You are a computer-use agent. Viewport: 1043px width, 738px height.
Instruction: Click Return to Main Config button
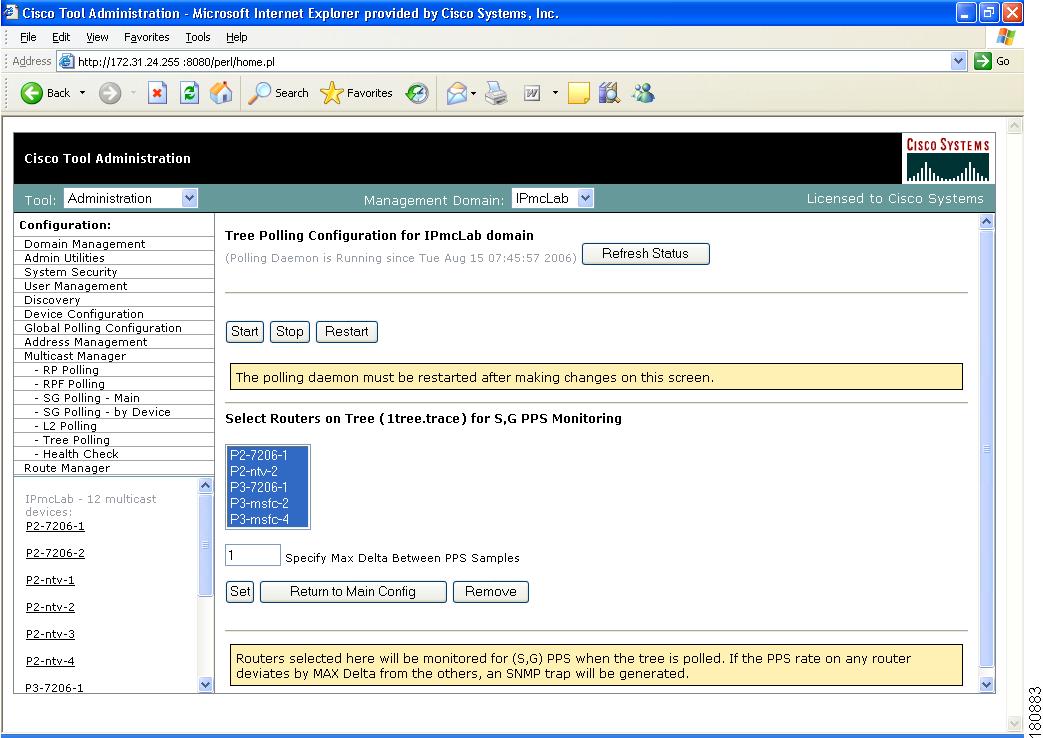click(353, 592)
